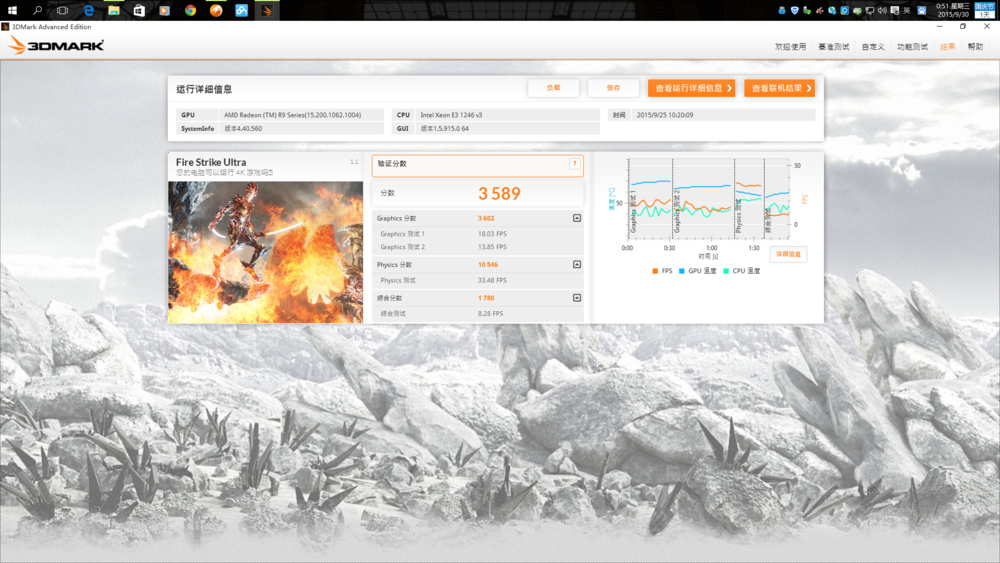The height and width of the screenshot is (563, 1000).
Task: Select the 结果 tab
Action: click(x=948, y=47)
